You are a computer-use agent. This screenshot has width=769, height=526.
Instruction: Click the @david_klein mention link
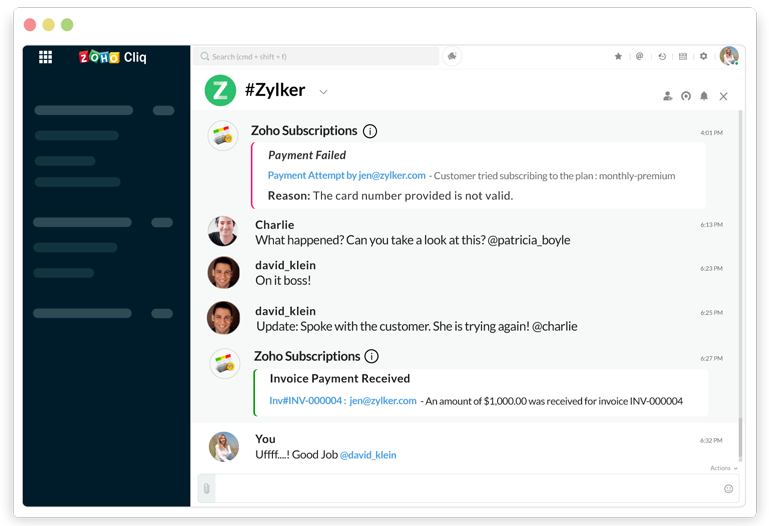click(368, 455)
